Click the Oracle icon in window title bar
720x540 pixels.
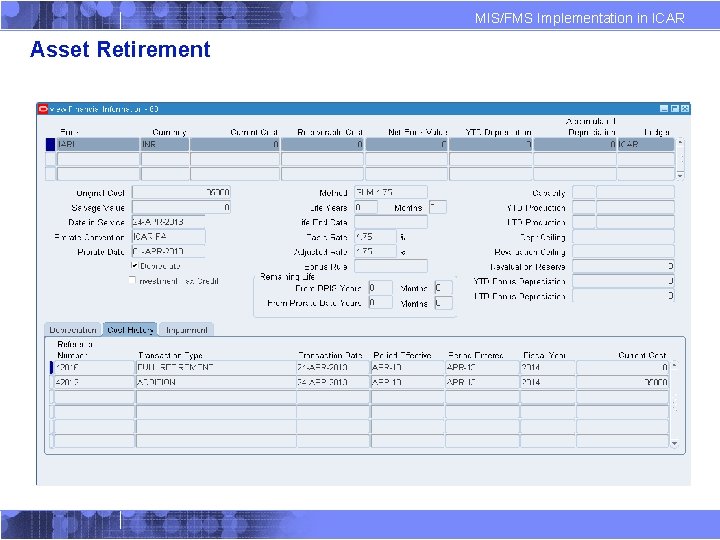coord(43,109)
